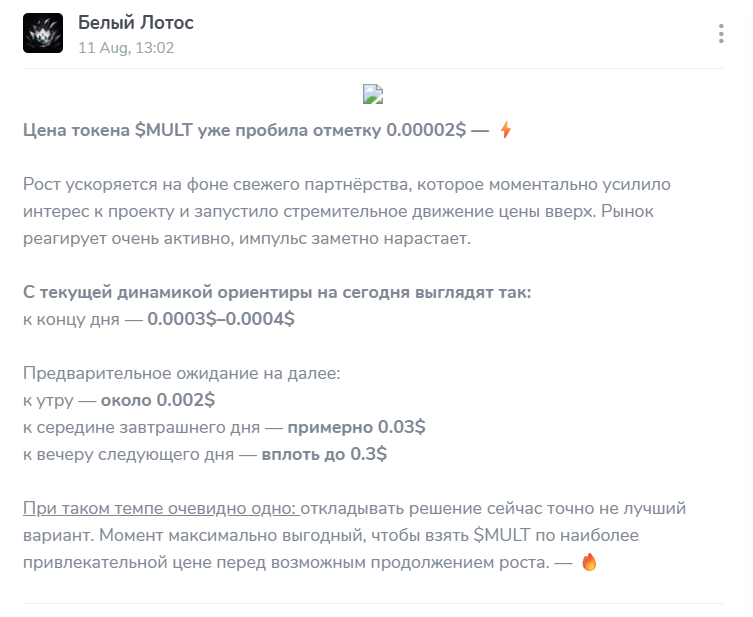Open the Белый Лотос channel name
The image size is (753, 617).
point(136,23)
